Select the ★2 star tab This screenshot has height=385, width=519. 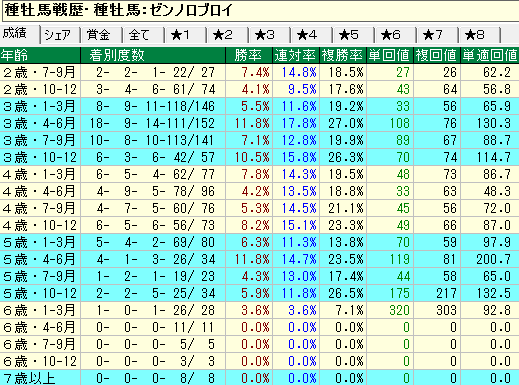tap(228, 35)
